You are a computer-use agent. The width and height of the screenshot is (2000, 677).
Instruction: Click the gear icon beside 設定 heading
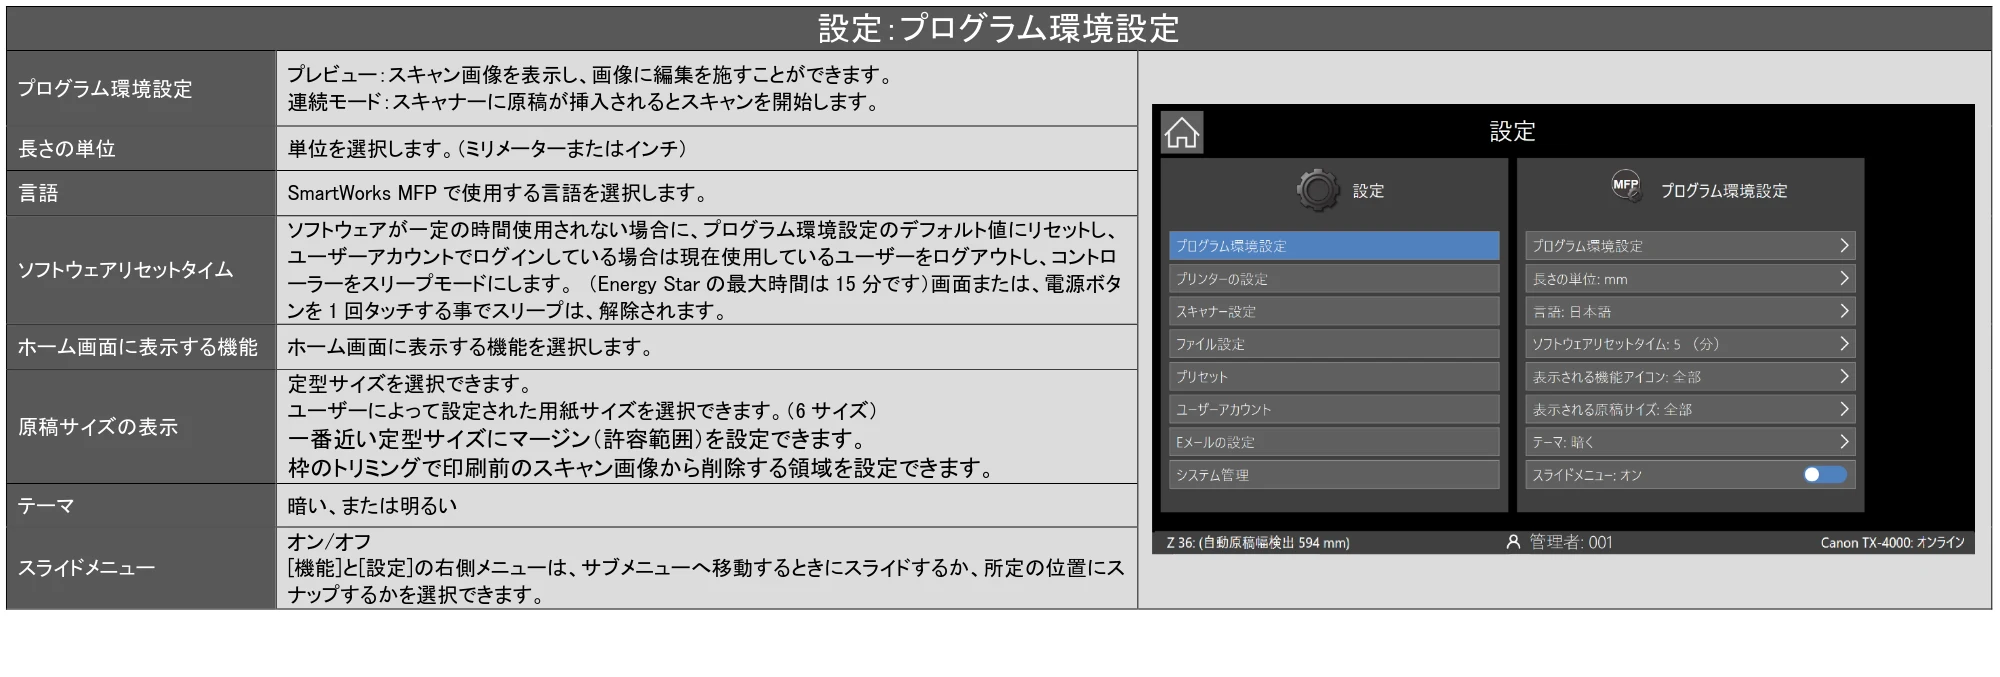1318,189
